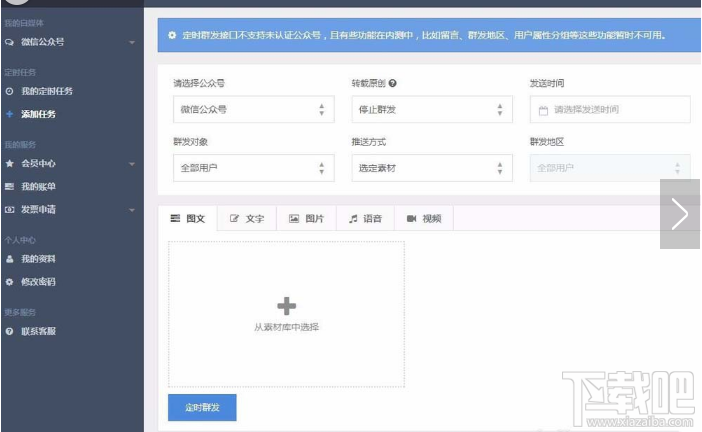
Task: Open 修改密码 in sidebar
Action: 39,282
